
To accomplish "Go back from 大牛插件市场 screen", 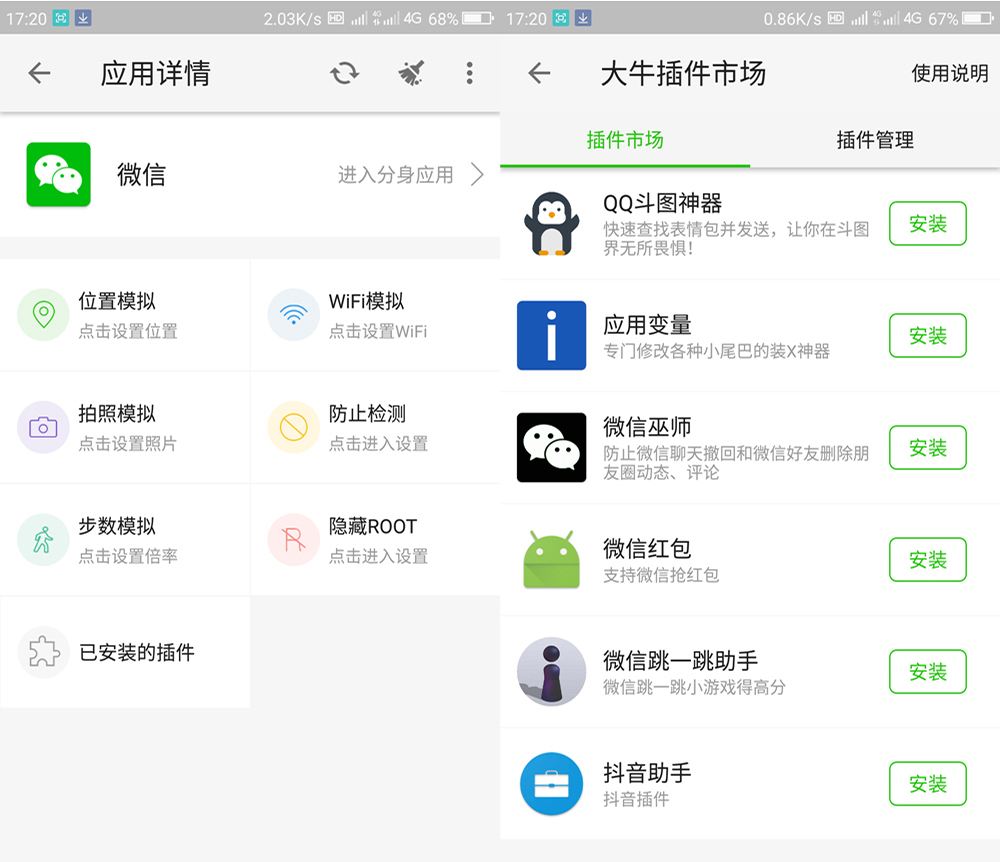I will 540,73.
